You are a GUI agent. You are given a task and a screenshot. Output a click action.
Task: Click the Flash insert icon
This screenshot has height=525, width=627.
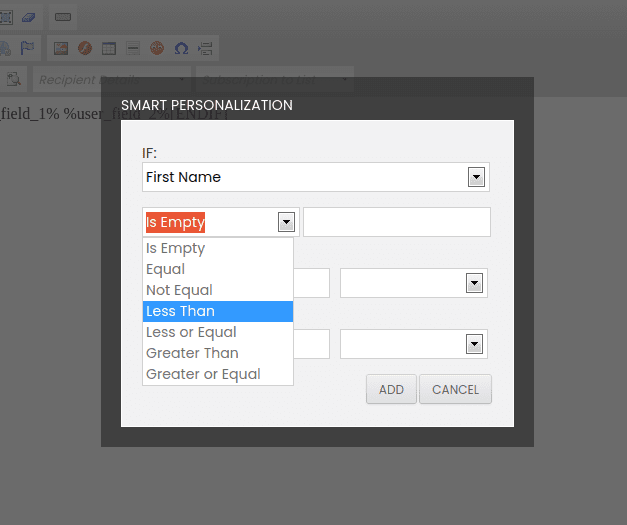[85, 48]
